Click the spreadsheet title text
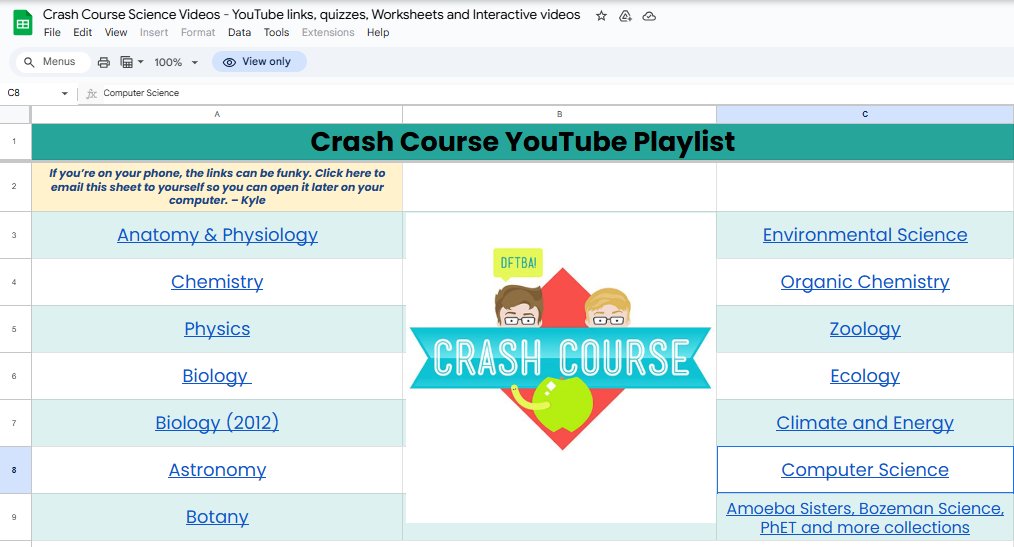This screenshot has height=547, width=1014. [312, 15]
